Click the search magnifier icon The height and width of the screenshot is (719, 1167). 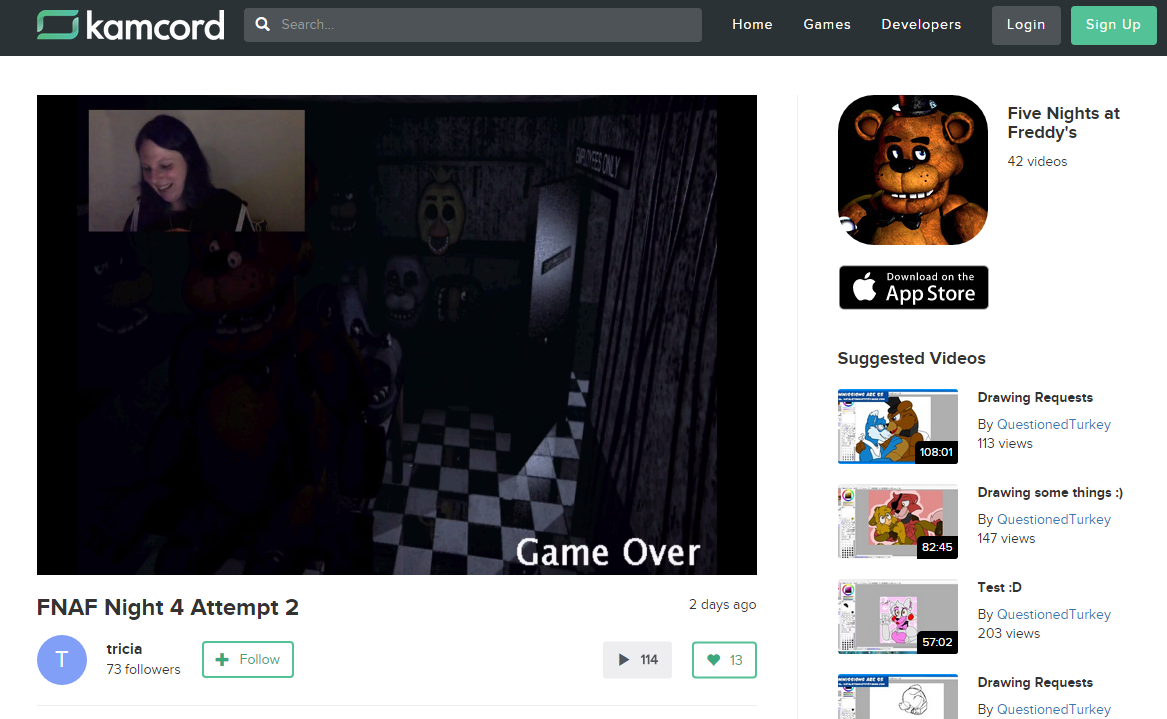(x=263, y=25)
